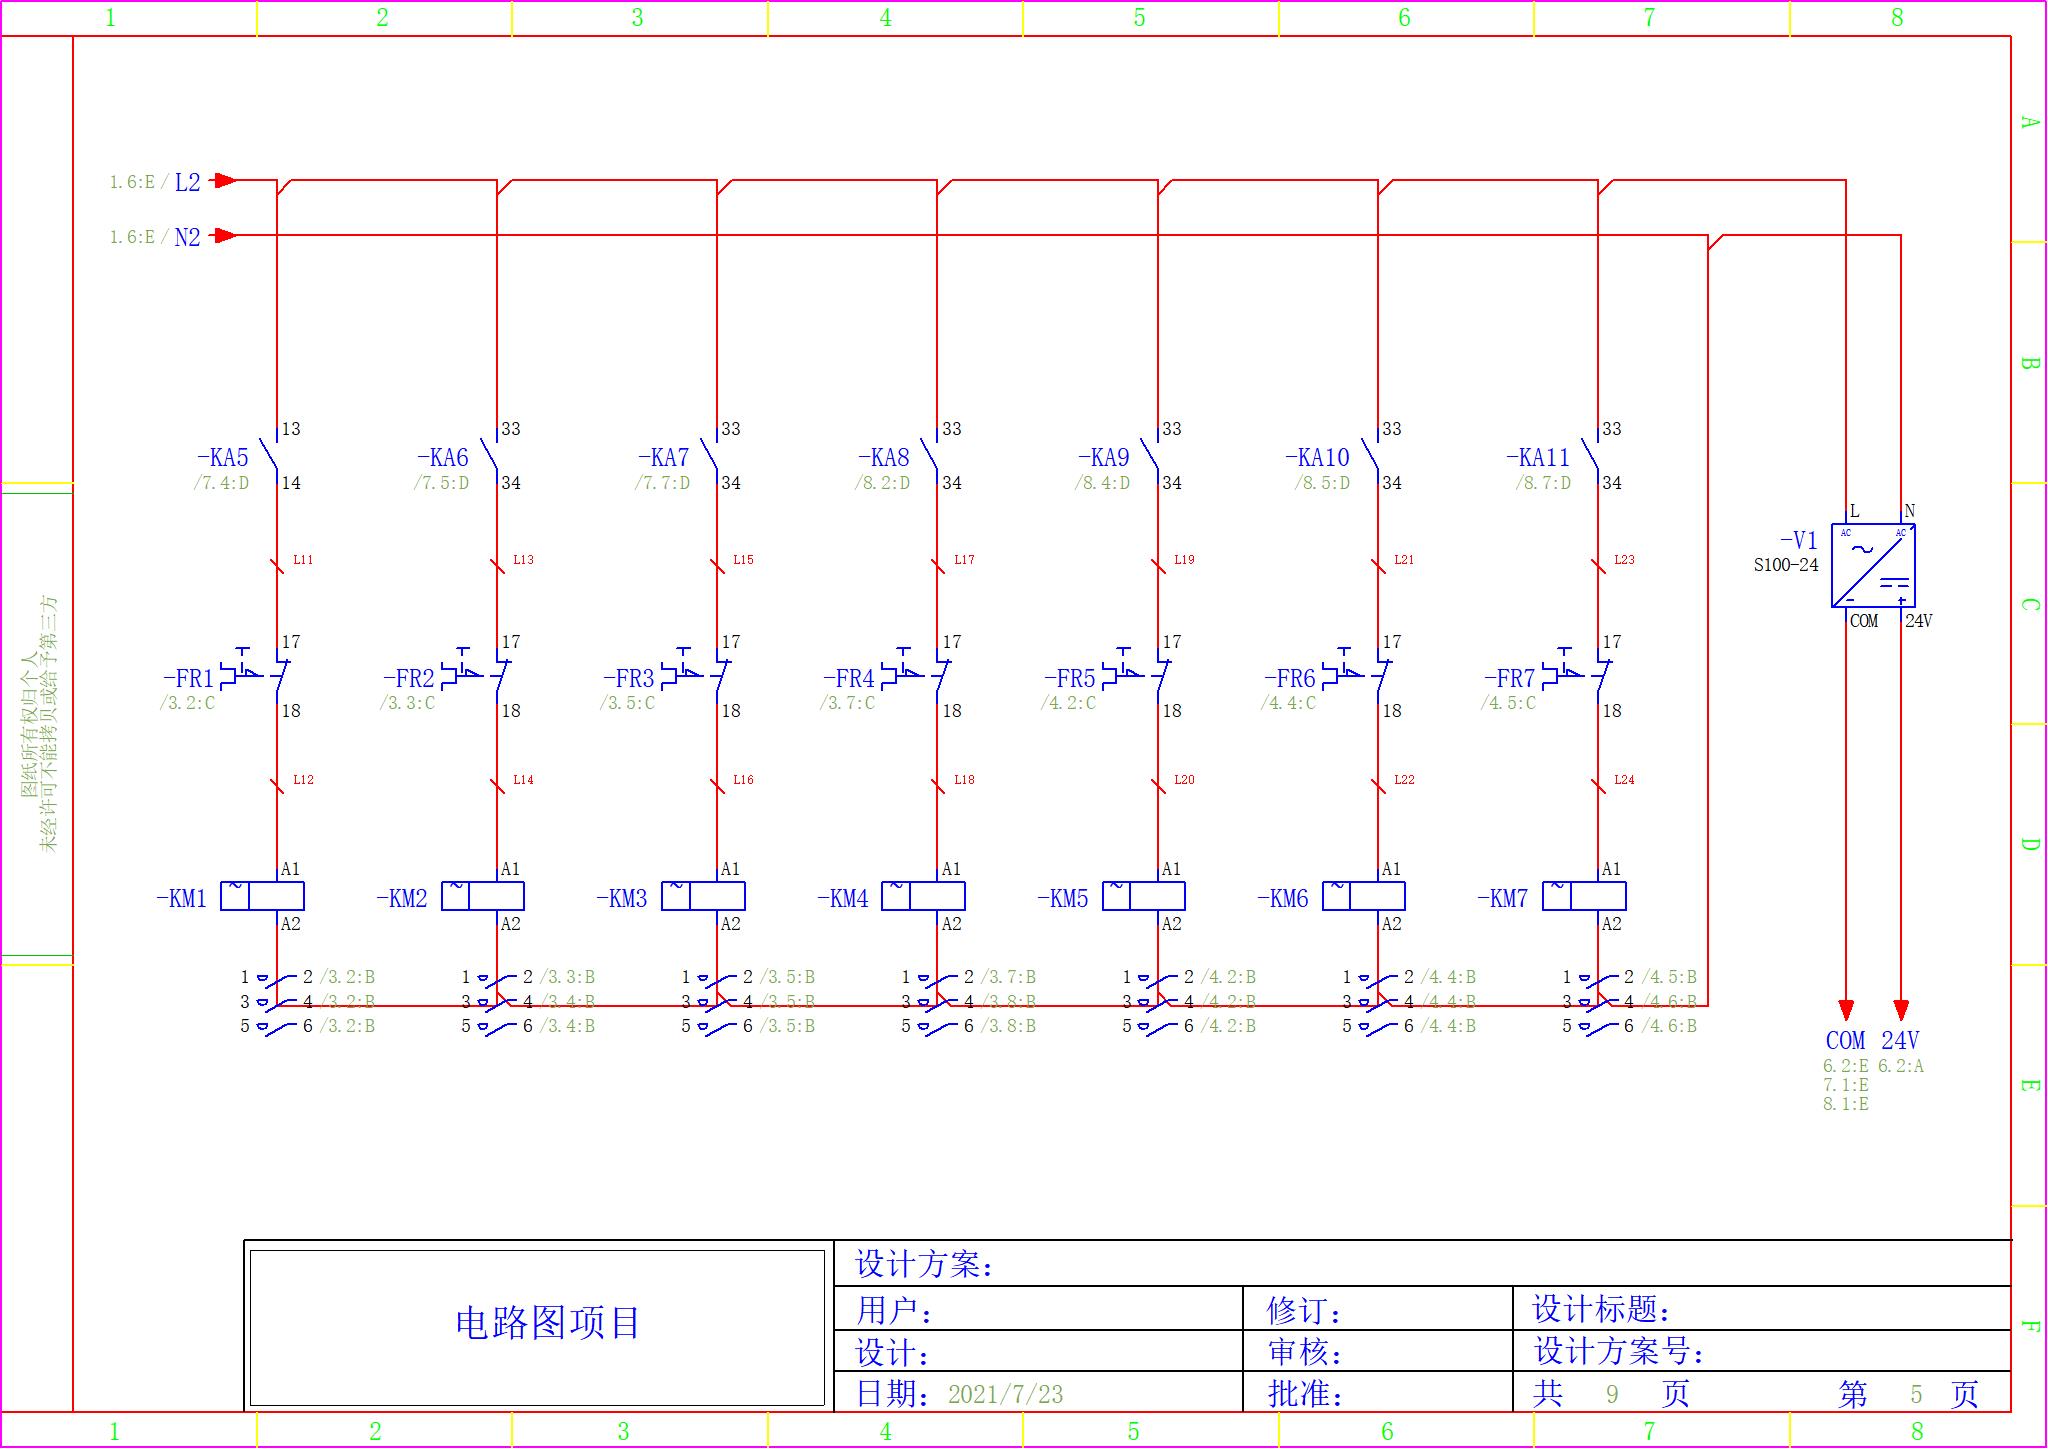Image resolution: width=2048 pixels, height=1449 pixels.
Task: Click the L2 input arrow connector
Action: 225,181
